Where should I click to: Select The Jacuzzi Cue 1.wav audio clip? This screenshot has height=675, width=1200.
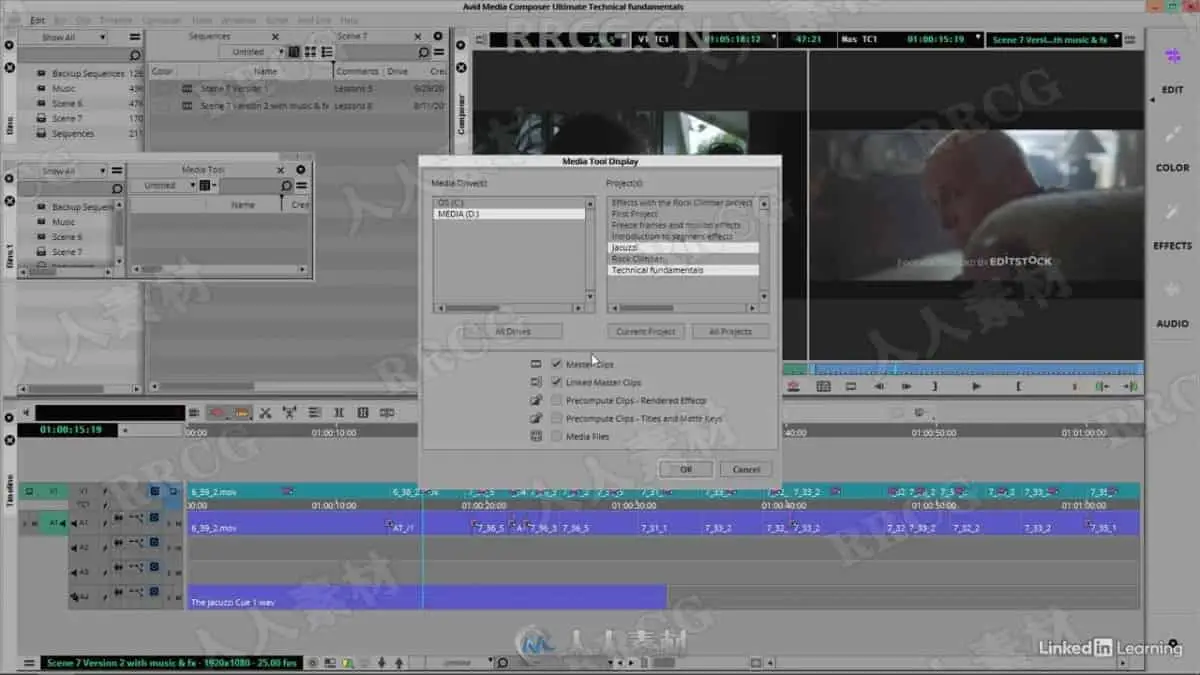click(x=427, y=598)
